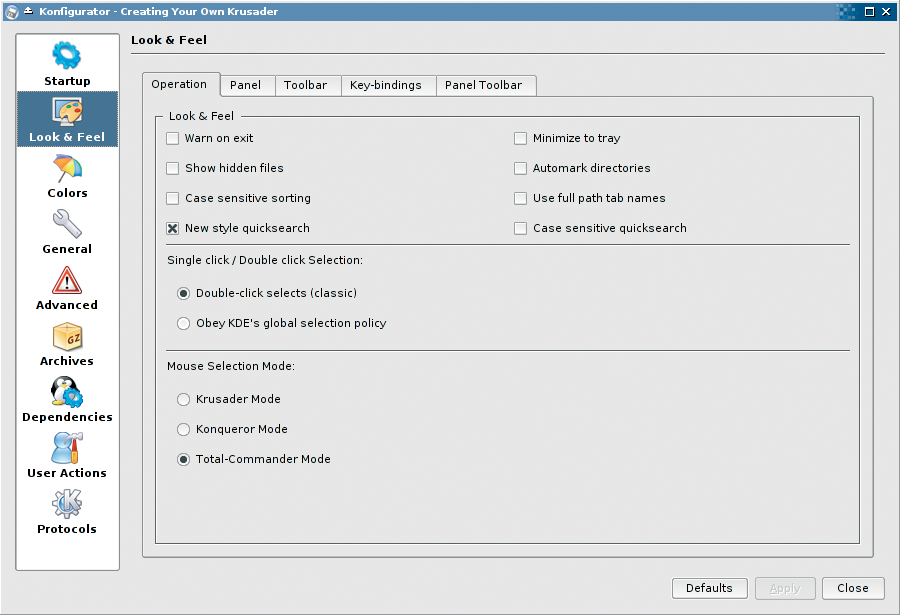
Task: Click the "Mouse Selection Mode:" label
Action: click(231, 366)
